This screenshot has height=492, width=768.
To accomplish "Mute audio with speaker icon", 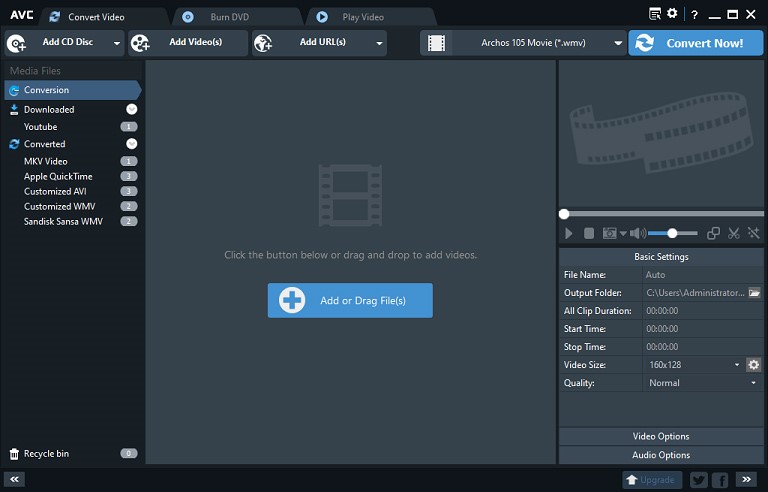I will click(x=638, y=233).
